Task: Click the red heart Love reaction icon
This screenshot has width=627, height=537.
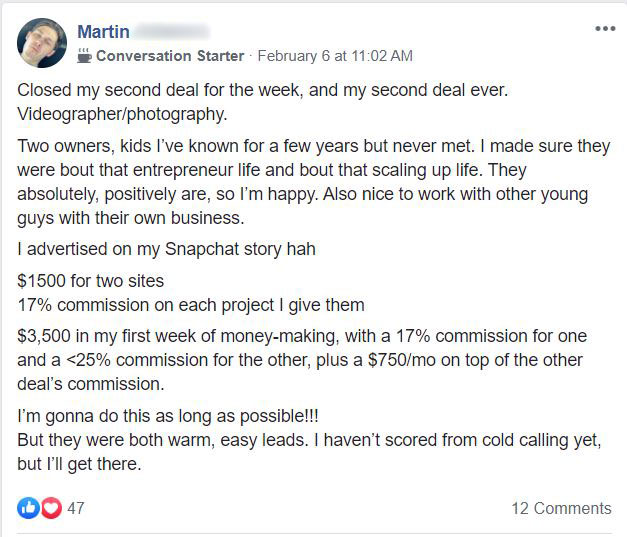Action: coord(52,508)
